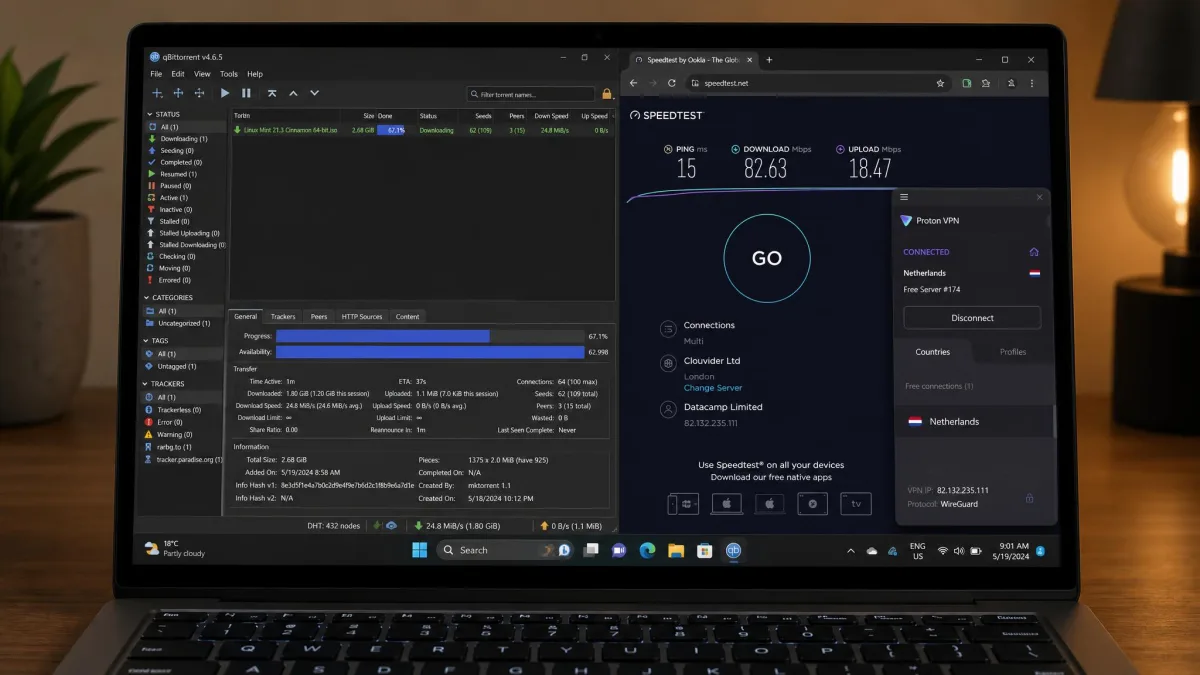Open a new Chrome tab
Screen dimensions: 1200x675
769,60
